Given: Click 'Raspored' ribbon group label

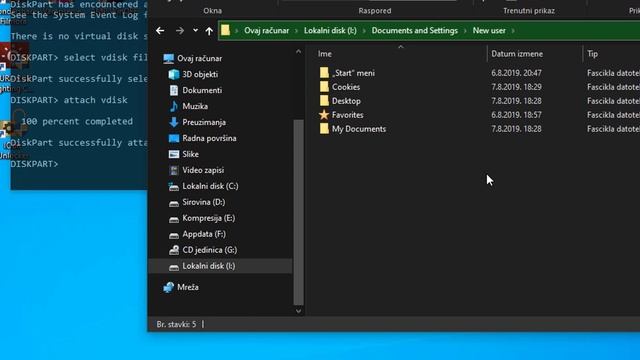Looking at the screenshot, I should 375,11.
